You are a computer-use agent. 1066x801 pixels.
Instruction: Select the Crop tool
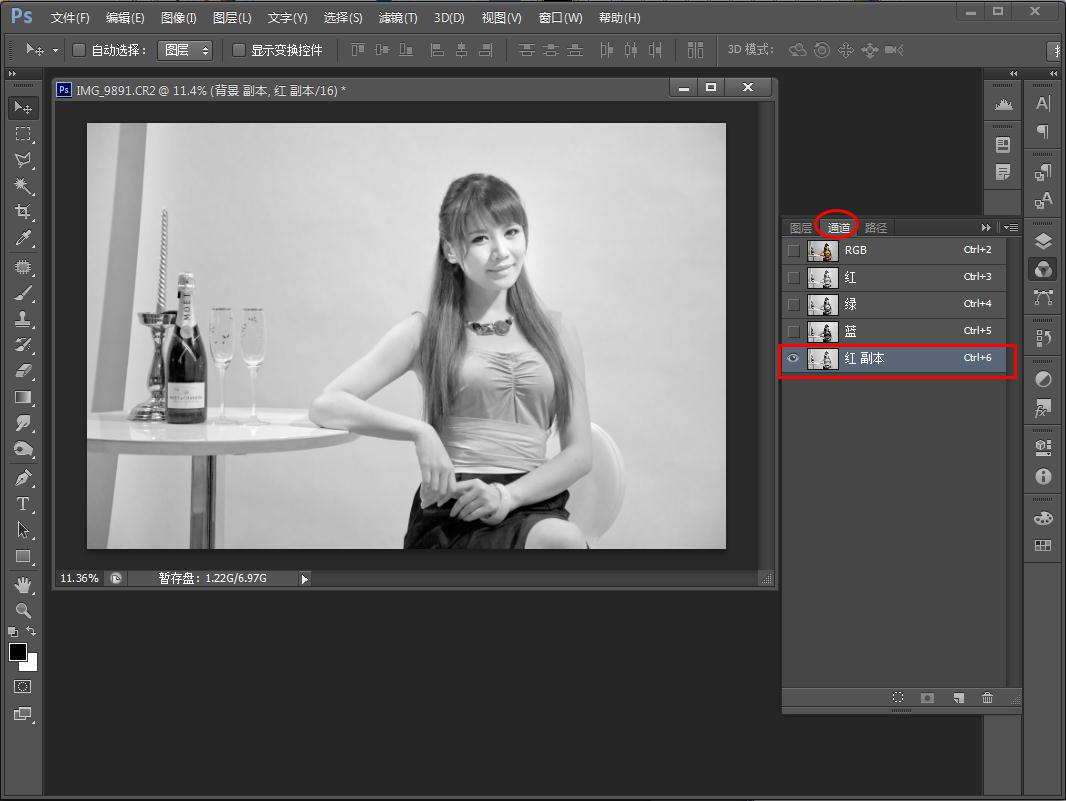23,212
